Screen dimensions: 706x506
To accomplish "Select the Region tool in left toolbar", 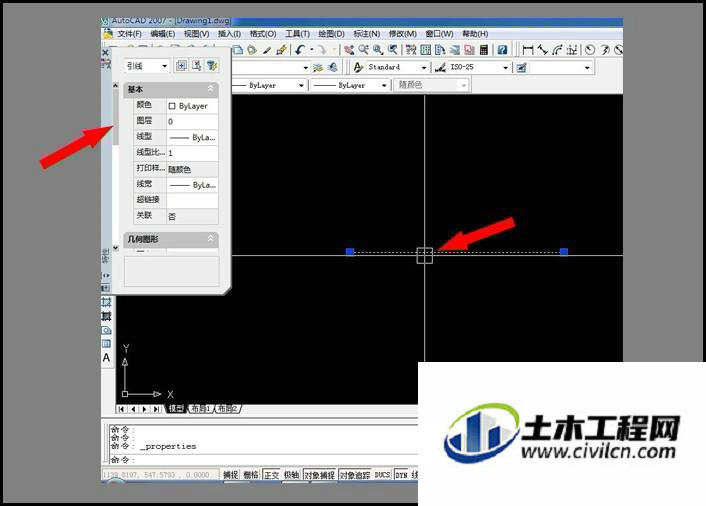I will (106, 330).
